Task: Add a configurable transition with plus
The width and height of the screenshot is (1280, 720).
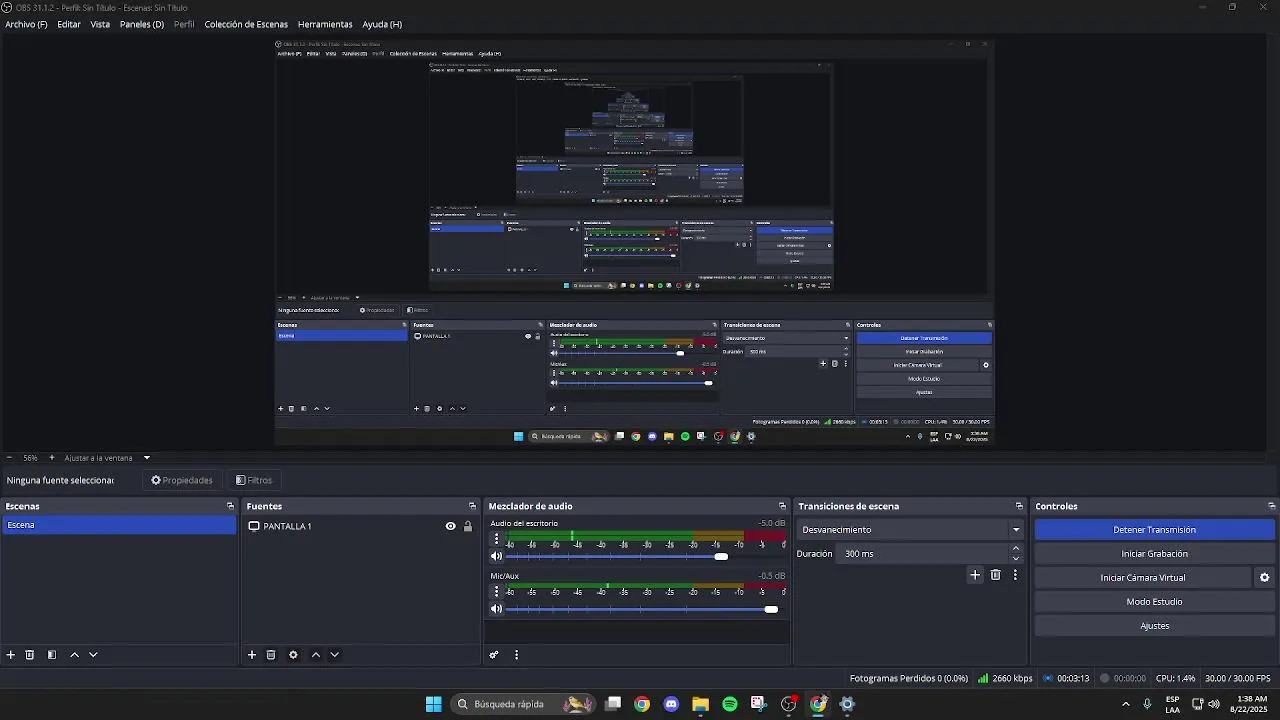Action: (x=975, y=575)
